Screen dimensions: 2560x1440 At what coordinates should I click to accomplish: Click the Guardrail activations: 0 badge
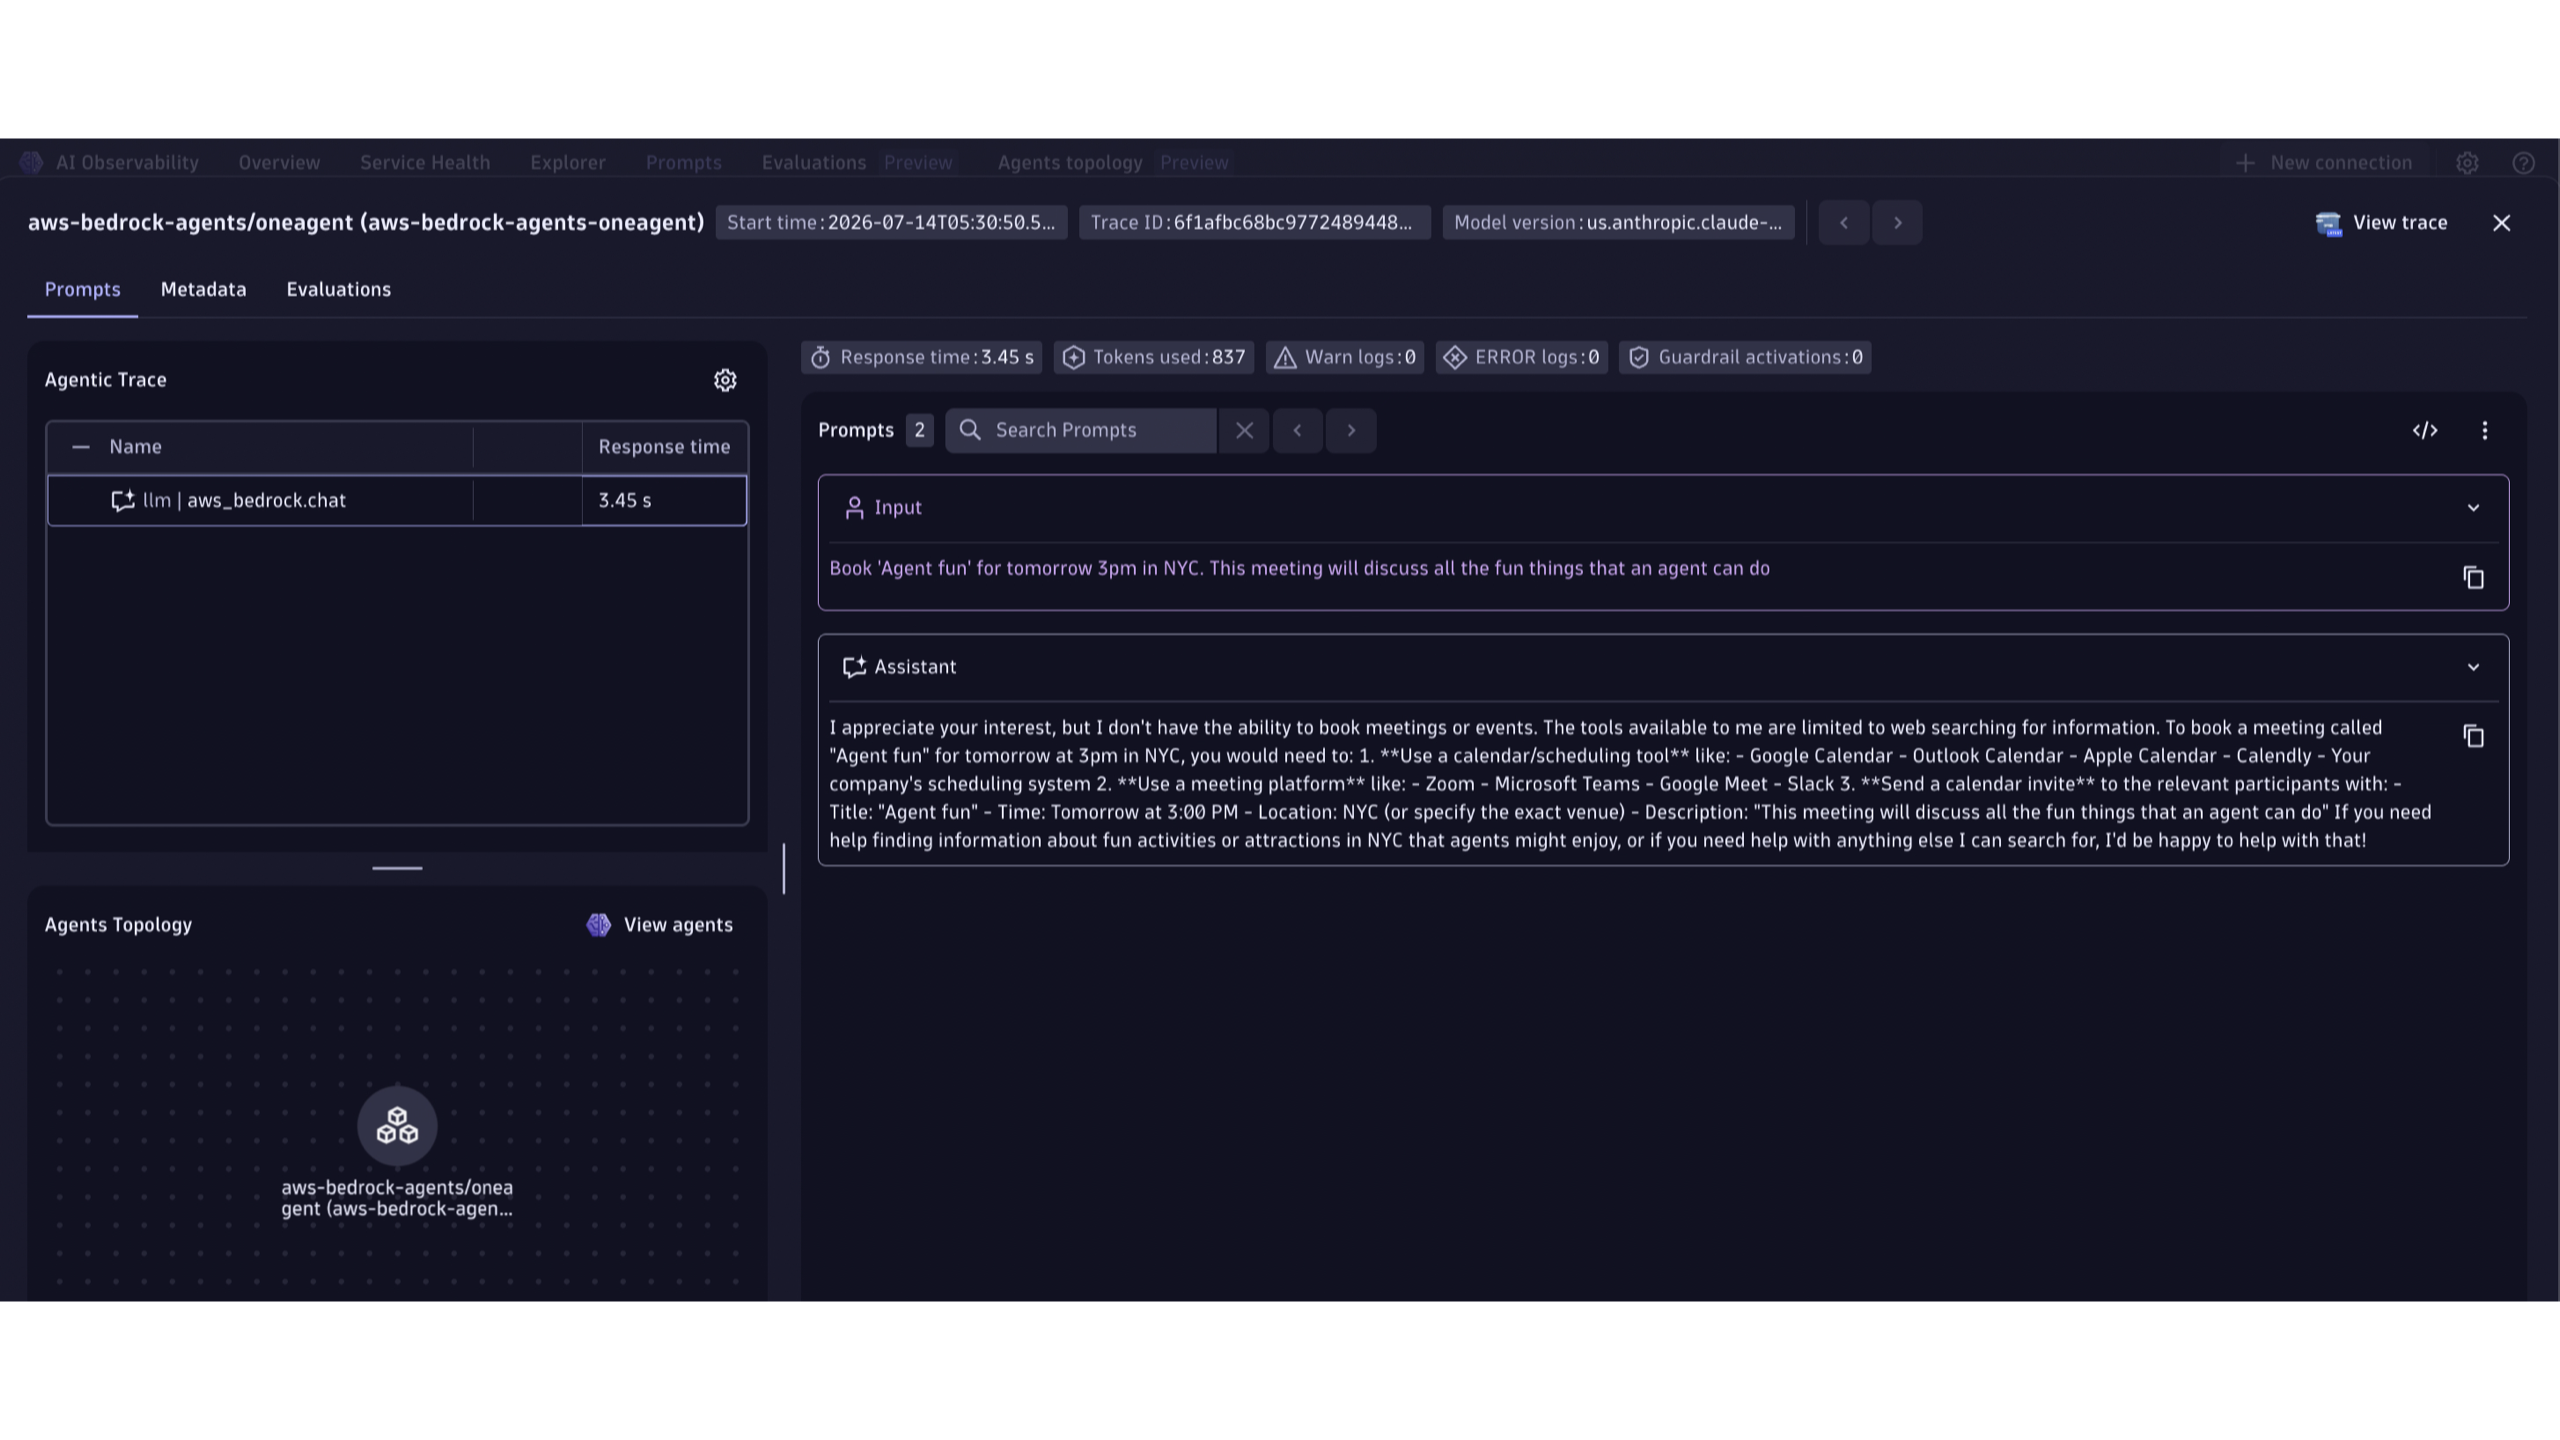[x=1745, y=357]
